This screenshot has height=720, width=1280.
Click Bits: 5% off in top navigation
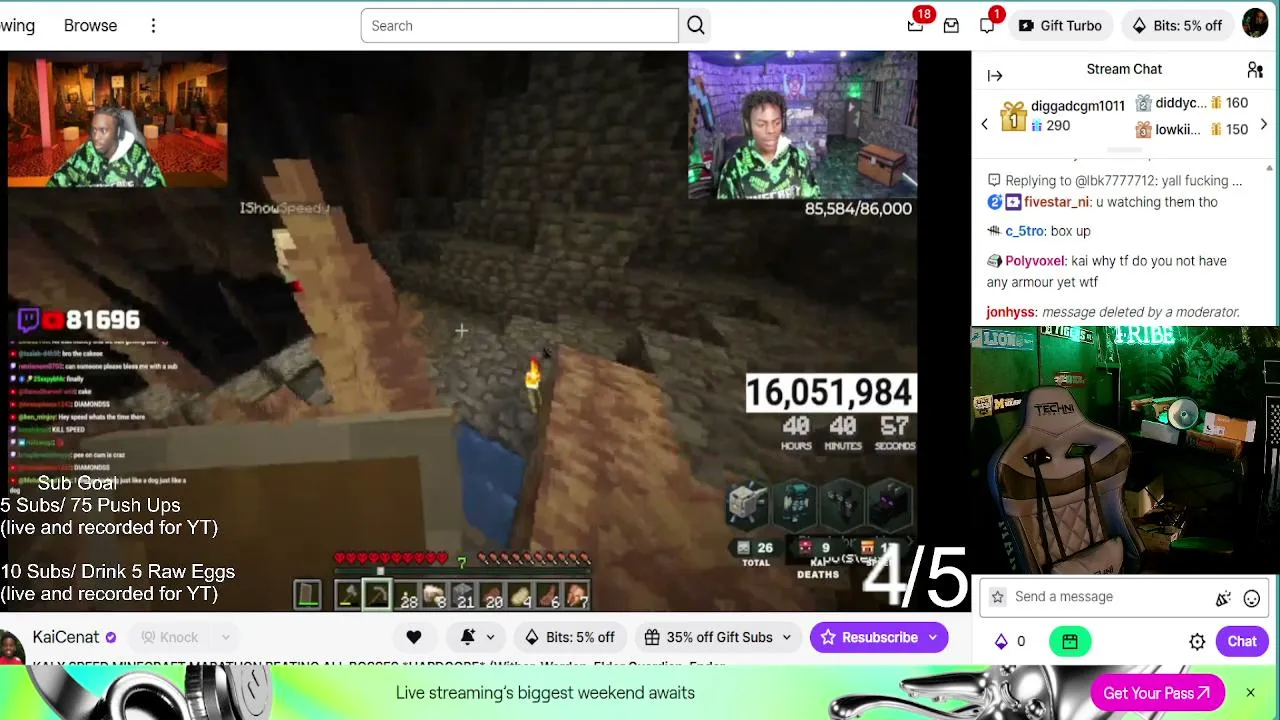[x=1177, y=25]
